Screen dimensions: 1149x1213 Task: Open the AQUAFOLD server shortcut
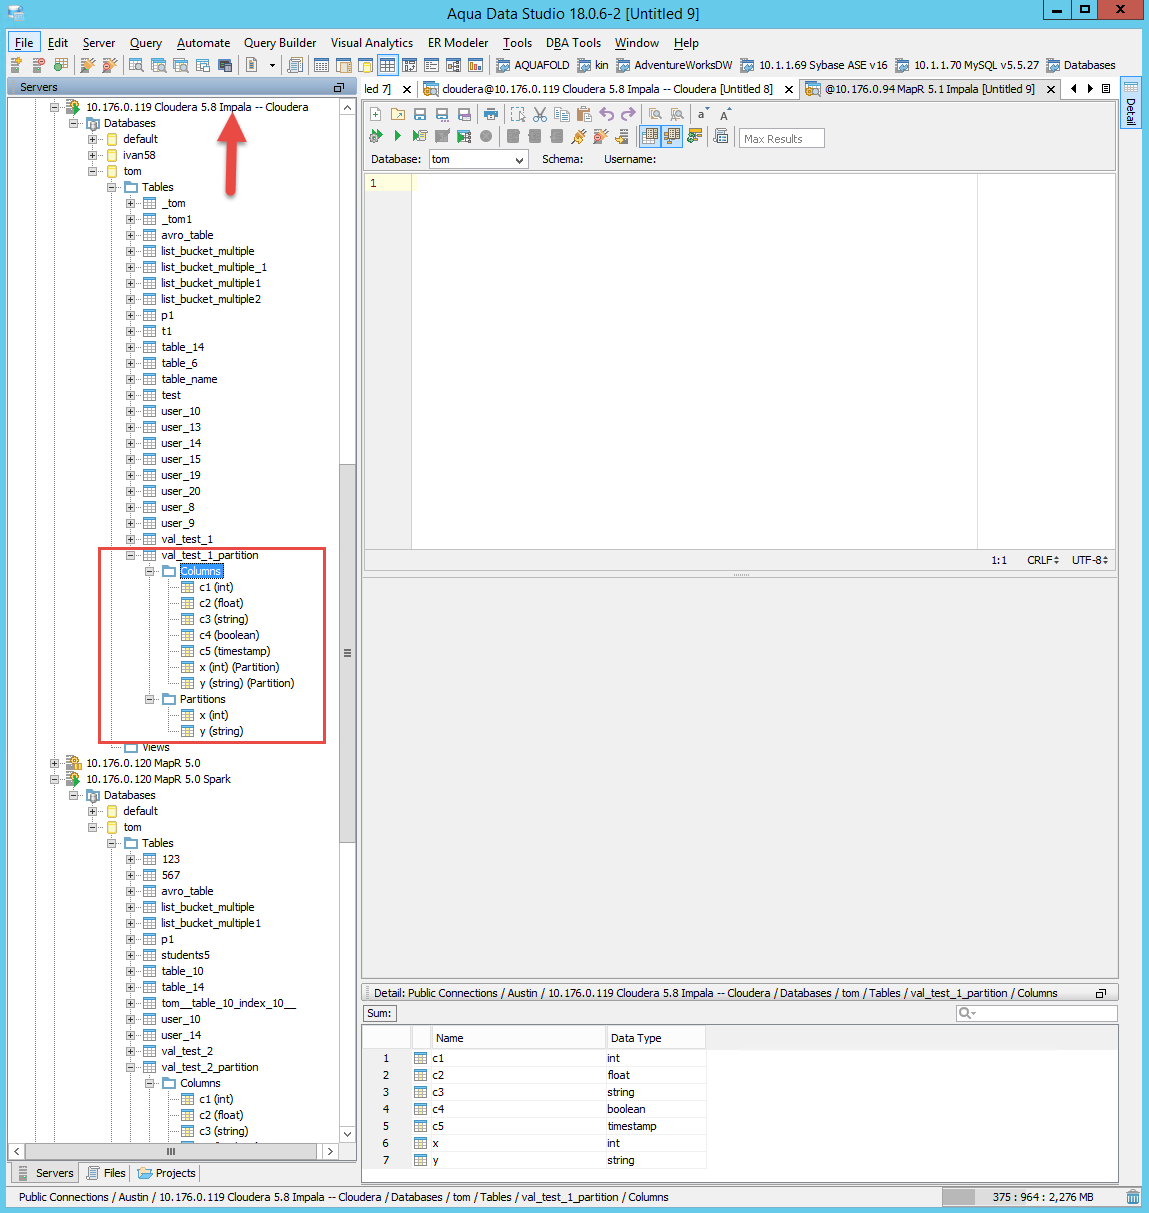pos(533,65)
